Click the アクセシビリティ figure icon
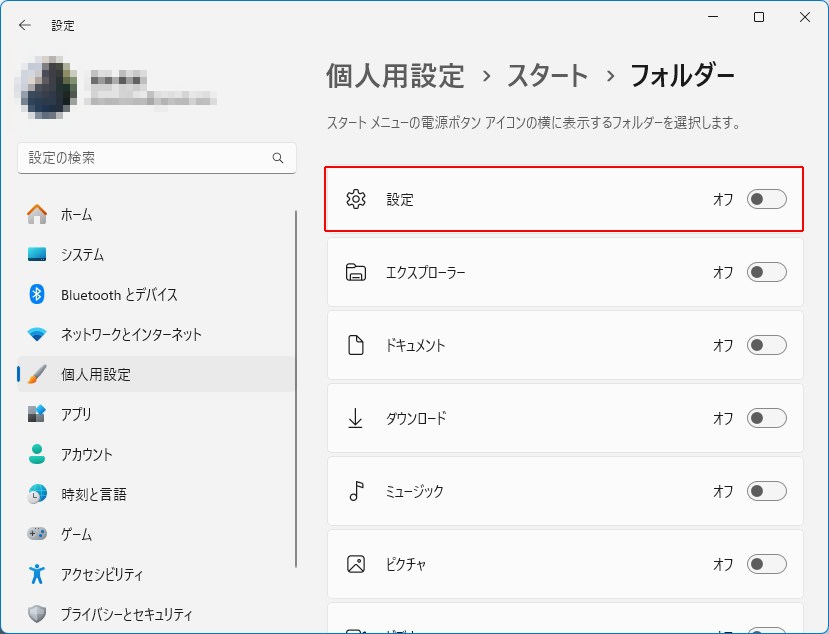Screen dimensions: 829x634 (37, 574)
